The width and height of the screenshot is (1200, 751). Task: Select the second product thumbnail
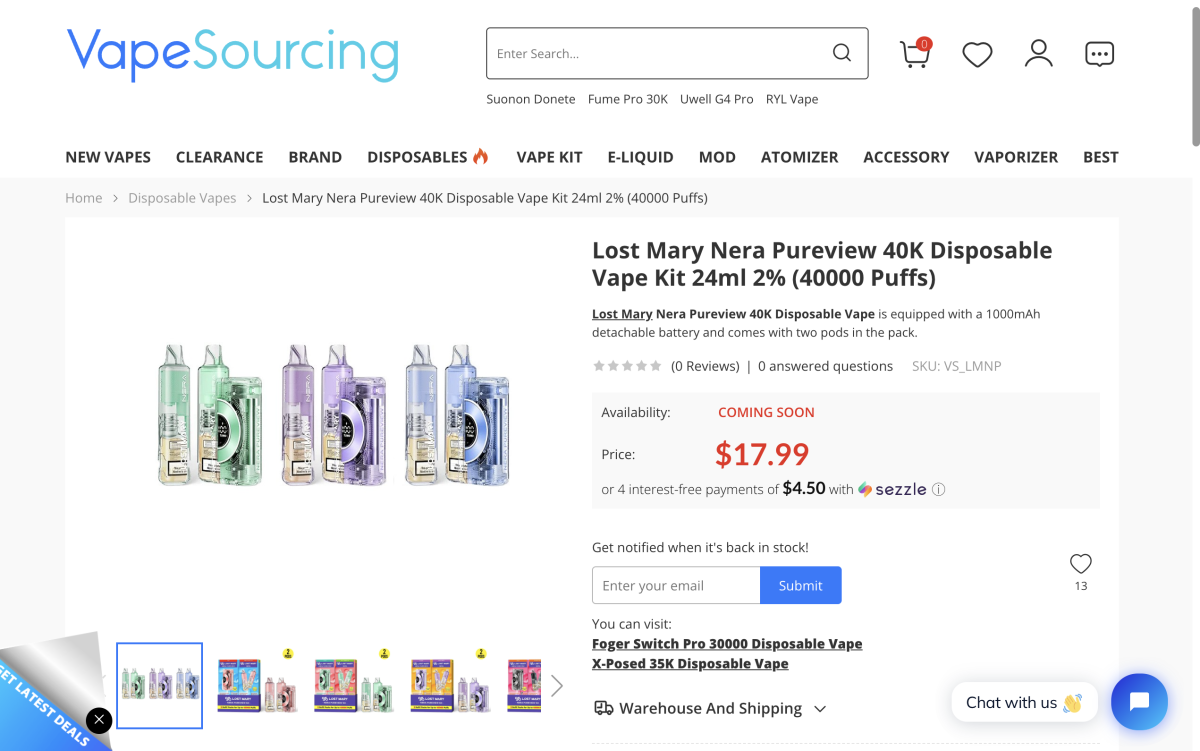[x=257, y=685]
